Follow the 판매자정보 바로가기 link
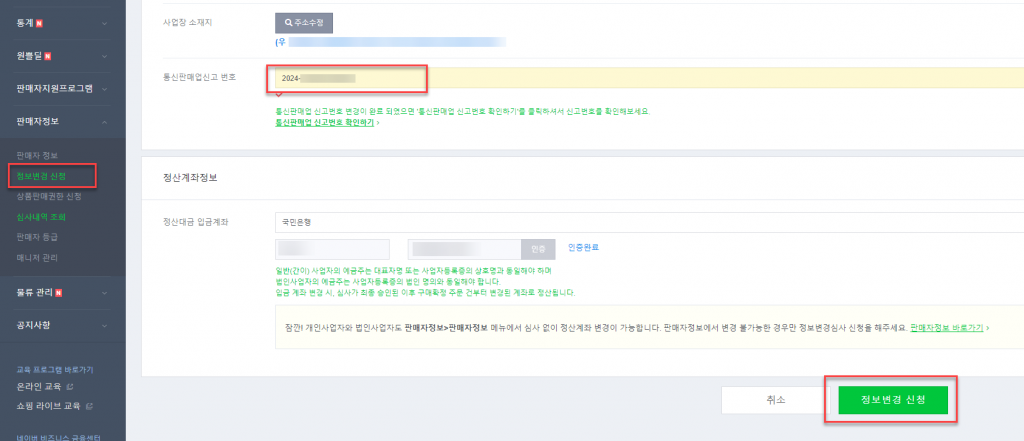This screenshot has height=441, width=1024. [946, 327]
